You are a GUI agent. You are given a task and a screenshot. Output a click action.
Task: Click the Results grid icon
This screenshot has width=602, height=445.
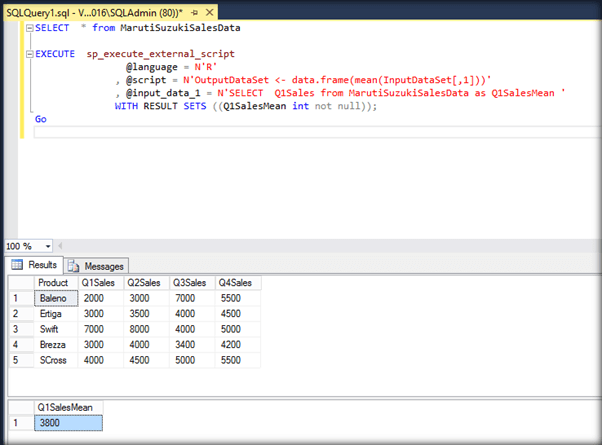[17, 265]
